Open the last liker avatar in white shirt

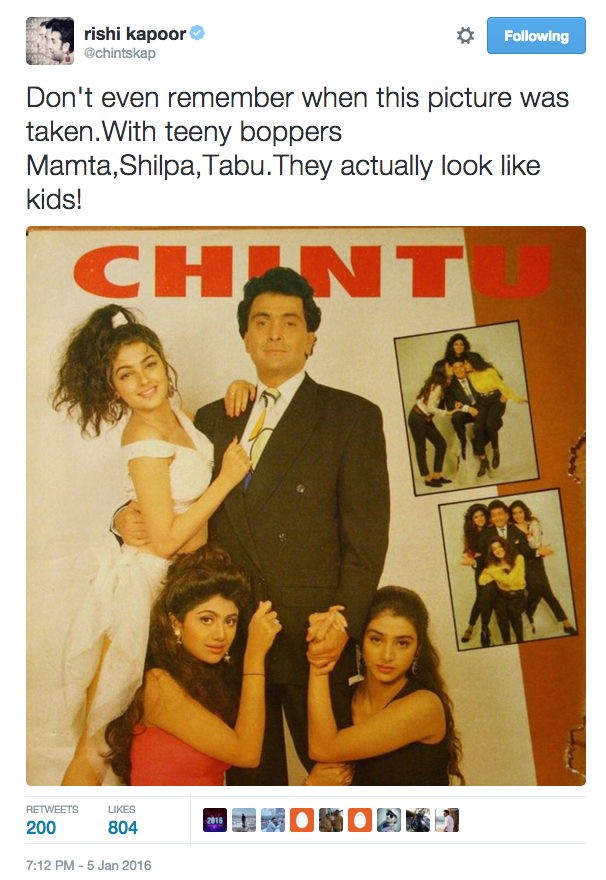coord(447,820)
